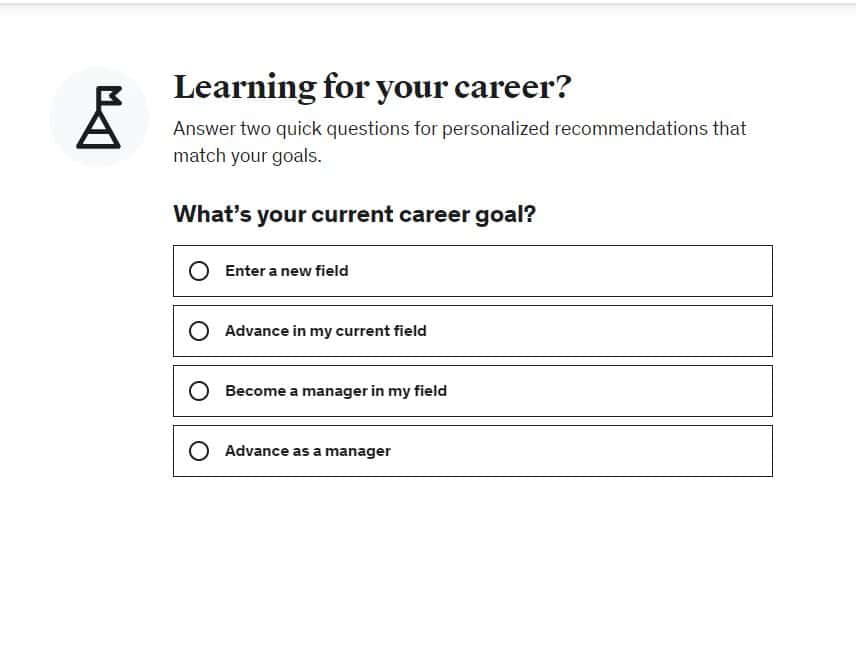Viewport: 856px width, 671px height.
Task: Click the flag mountain goal icon
Action: click(99, 117)
